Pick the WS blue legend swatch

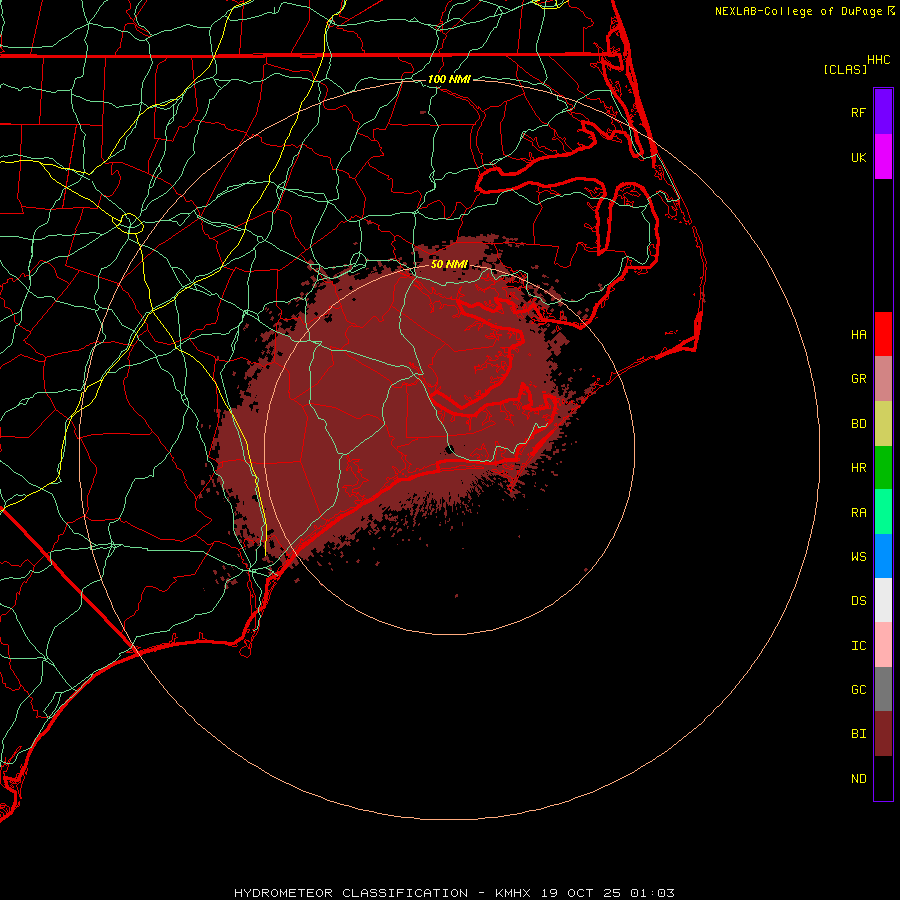(x=883, y=556)
